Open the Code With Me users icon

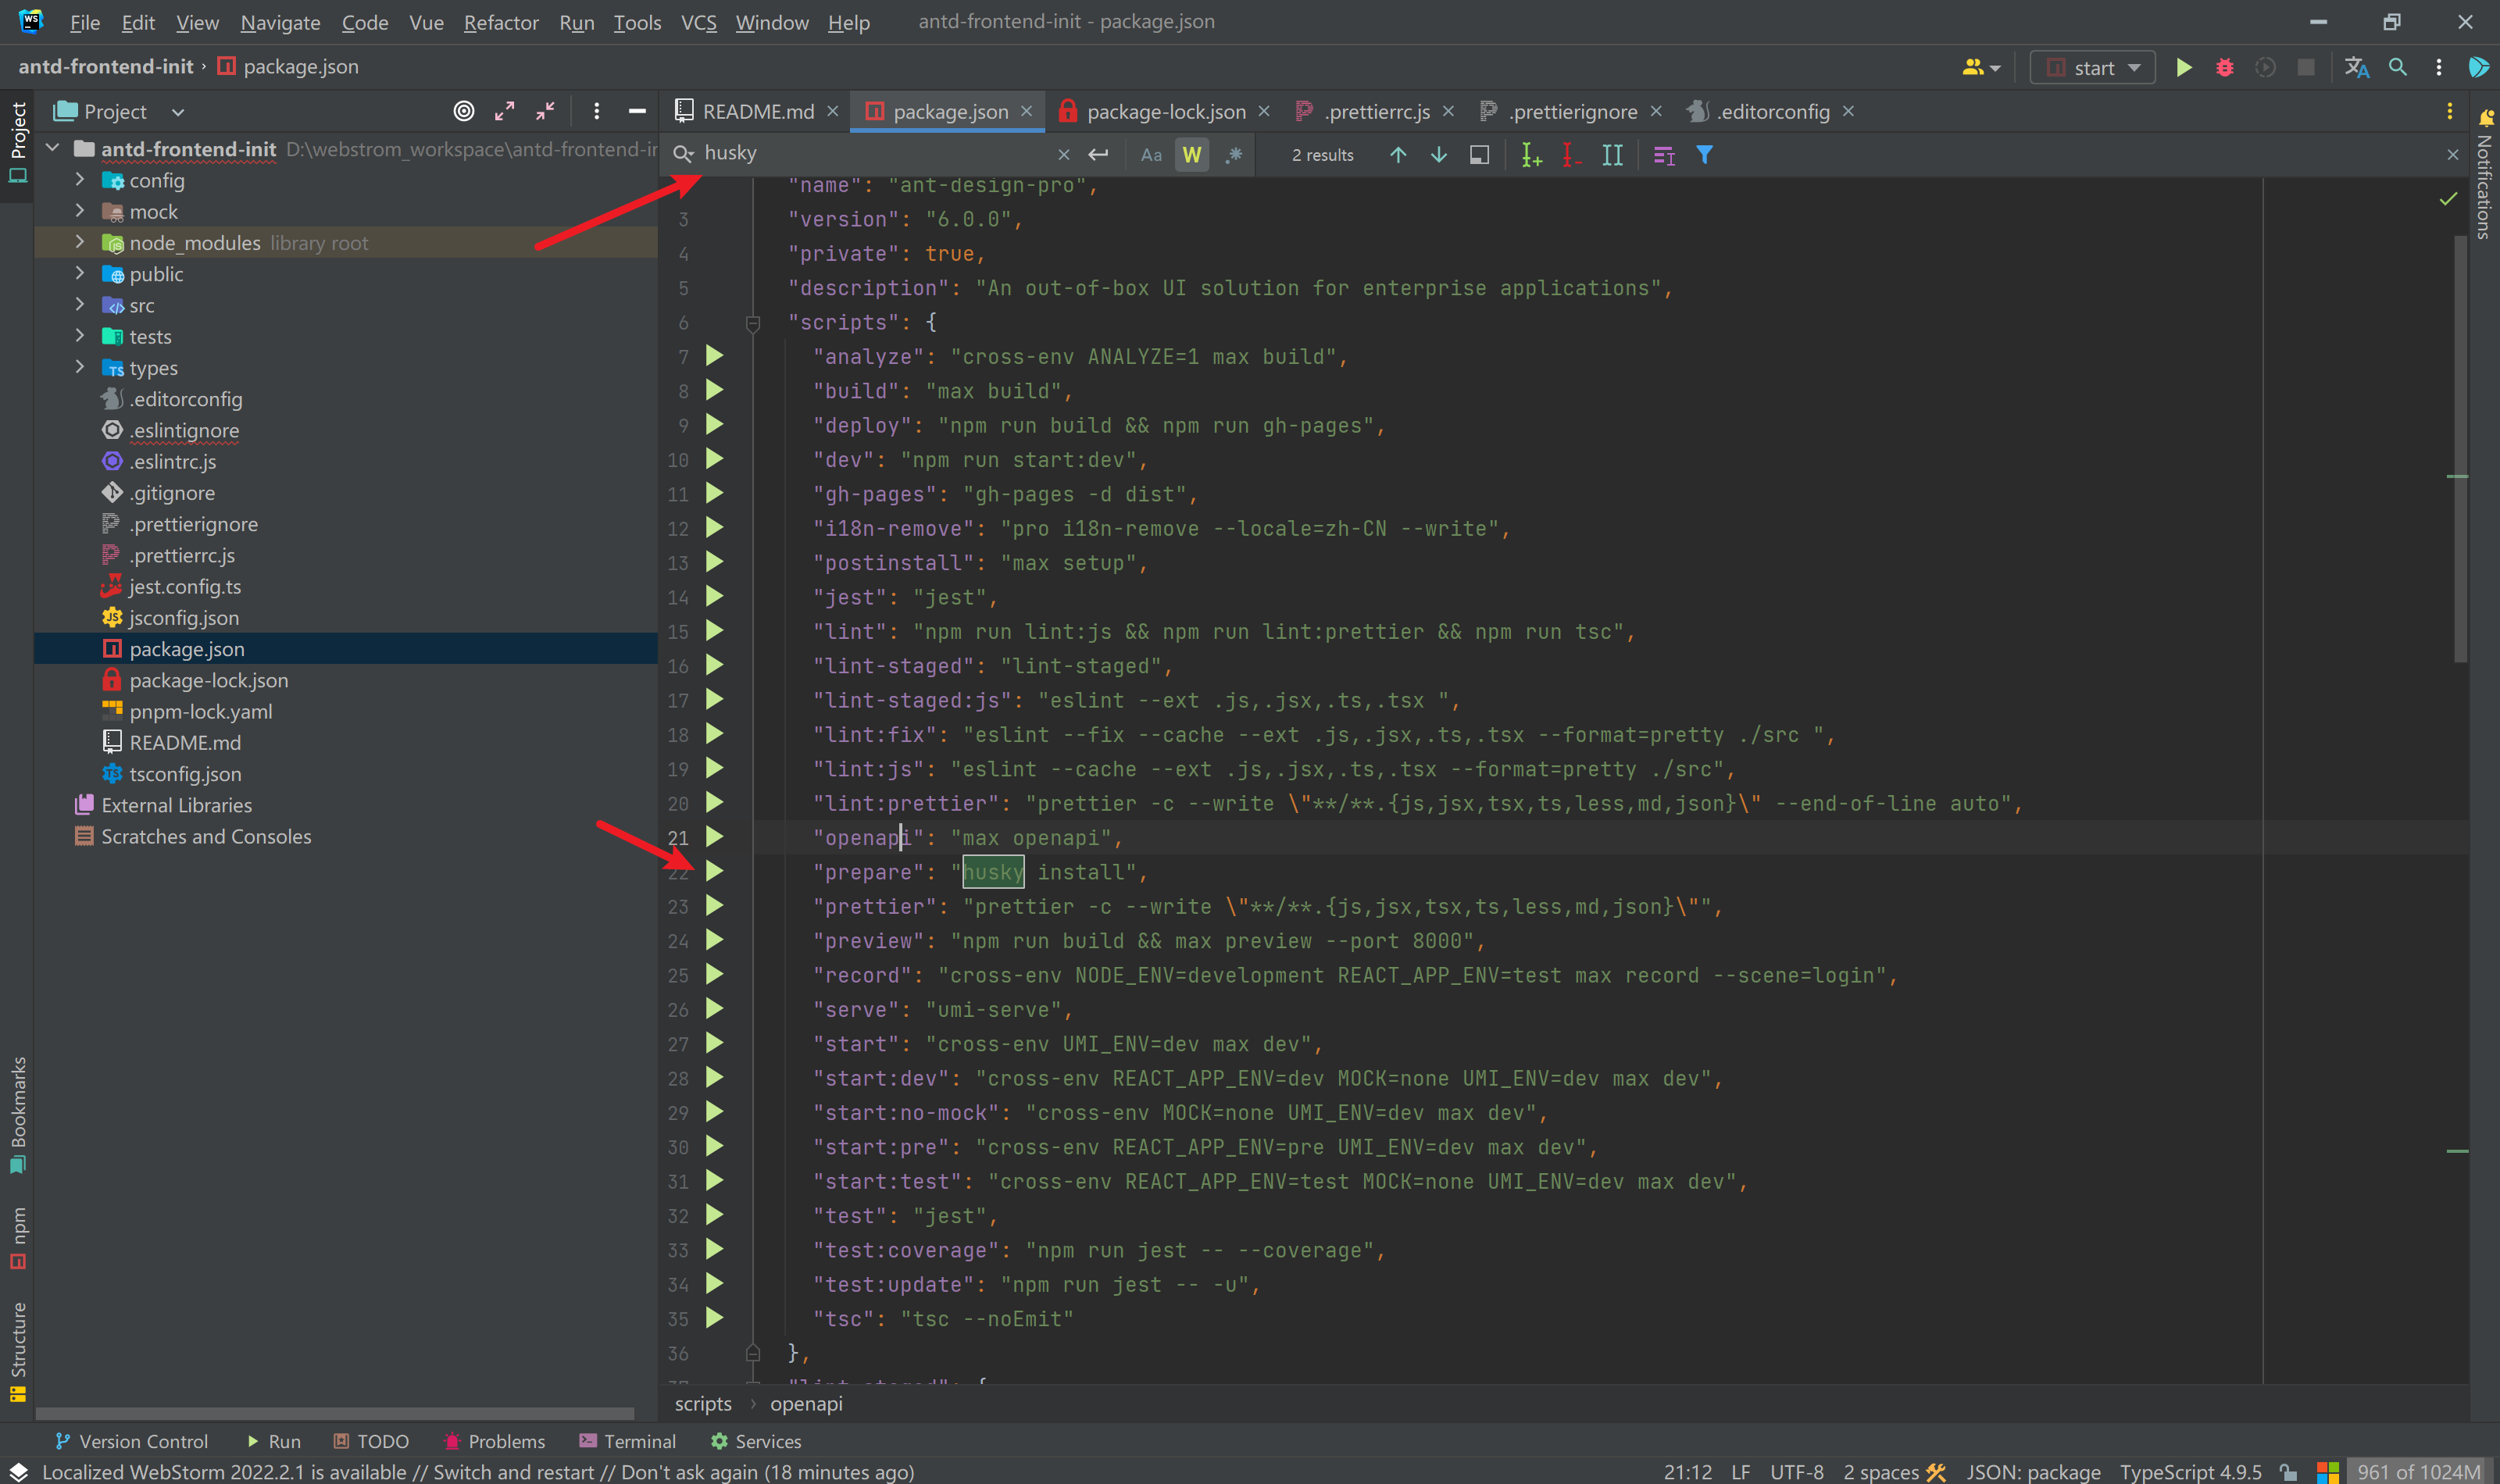click(1980, 67)
